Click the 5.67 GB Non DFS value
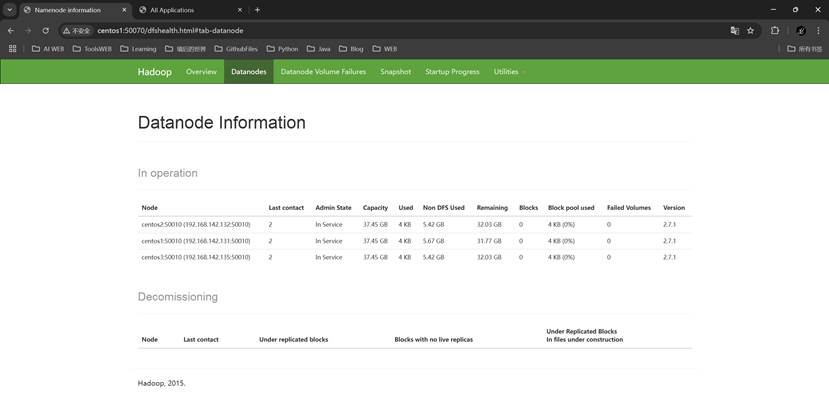 [434, 241]
